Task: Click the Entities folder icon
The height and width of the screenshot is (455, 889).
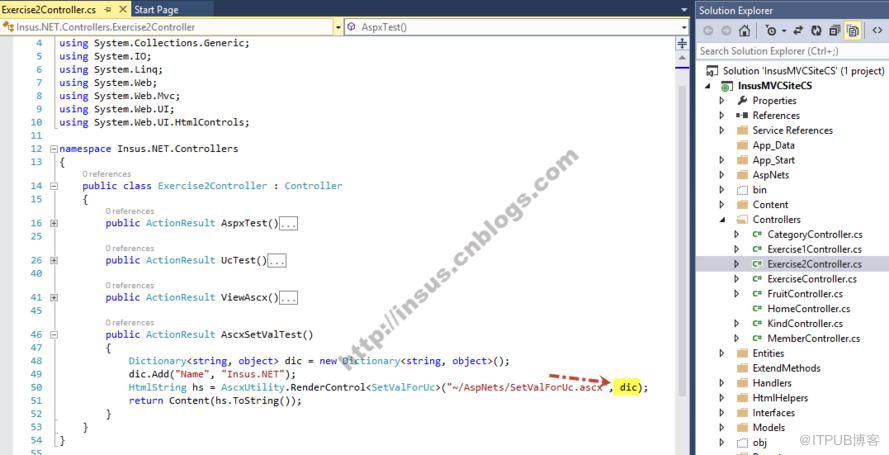Action: pos(742,353)
